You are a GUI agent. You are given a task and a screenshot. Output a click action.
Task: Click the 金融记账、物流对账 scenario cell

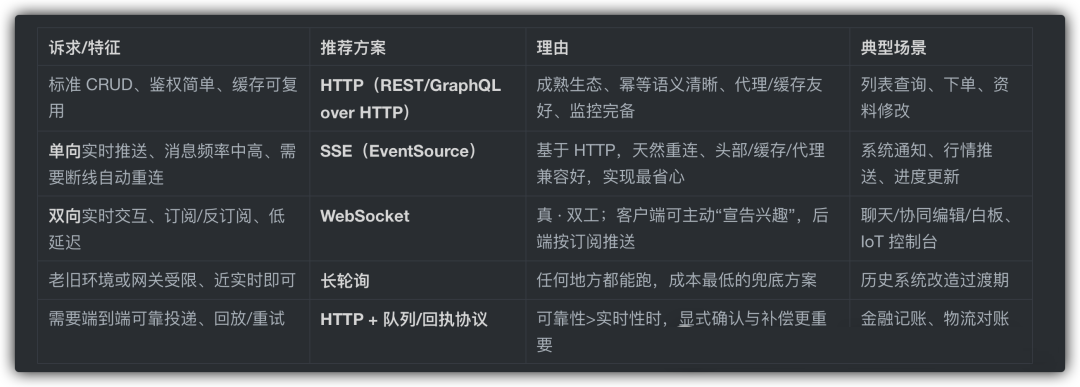tap(940, 331)
